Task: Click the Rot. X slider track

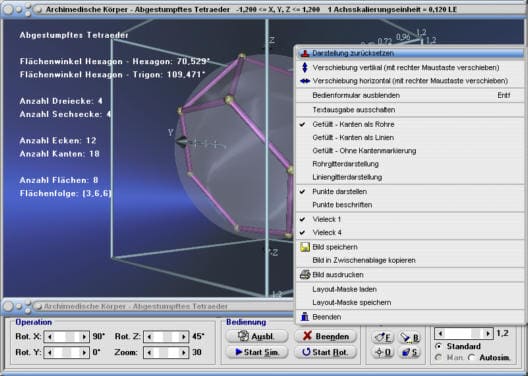Action: click(67, 337)
